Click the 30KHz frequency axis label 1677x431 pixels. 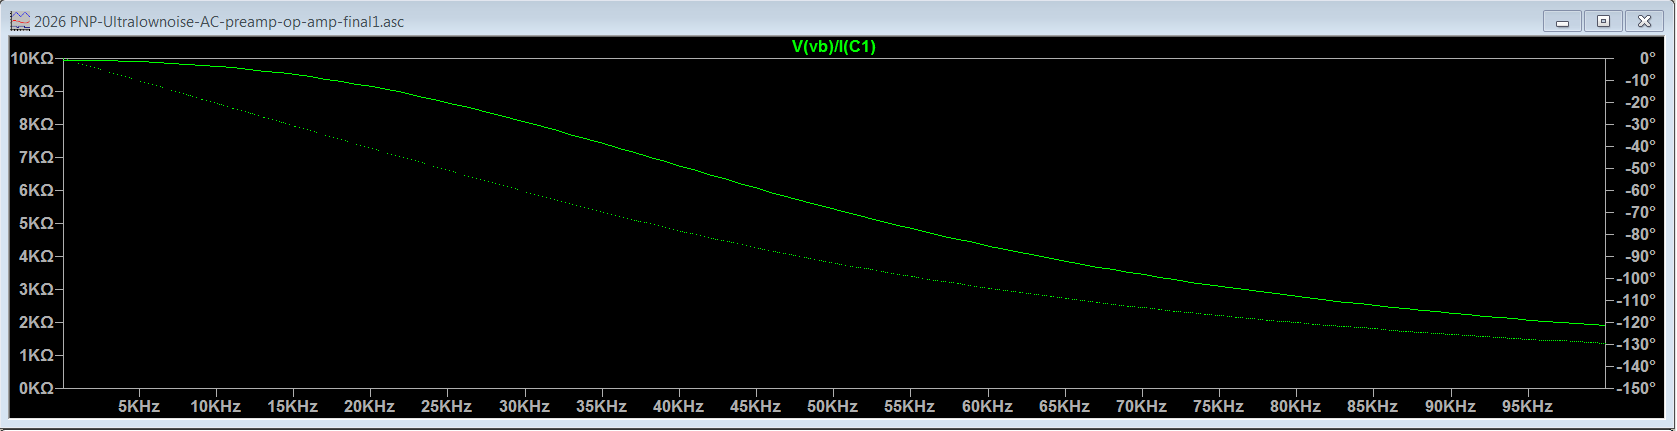point(525,407)
